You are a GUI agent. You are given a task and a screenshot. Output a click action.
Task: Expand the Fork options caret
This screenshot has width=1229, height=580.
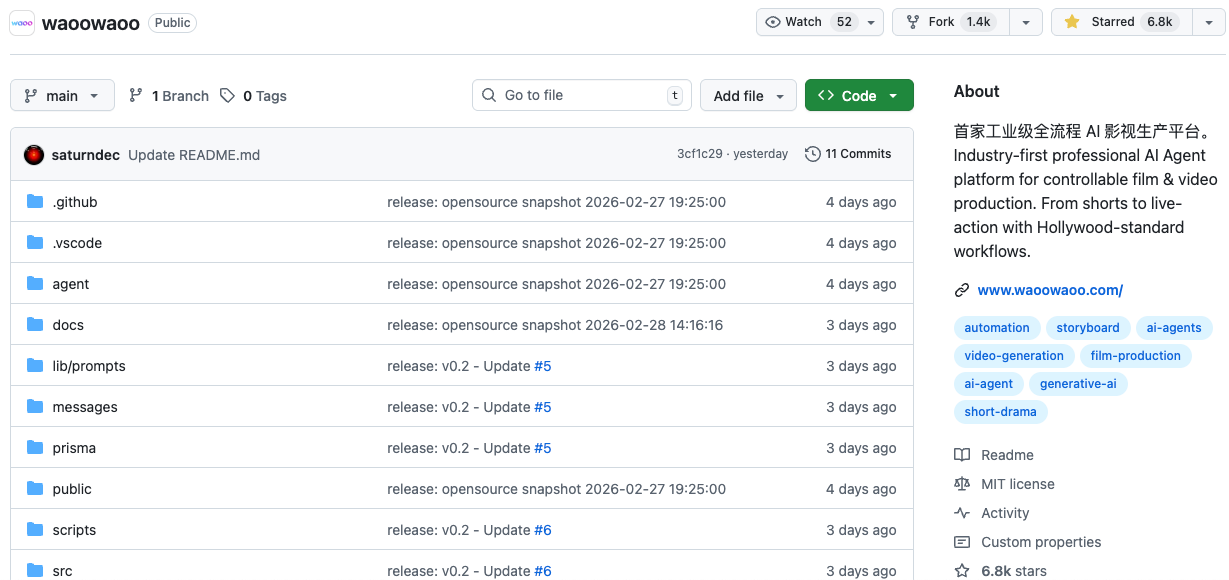pyautogui.click(x=1026, y=22)
